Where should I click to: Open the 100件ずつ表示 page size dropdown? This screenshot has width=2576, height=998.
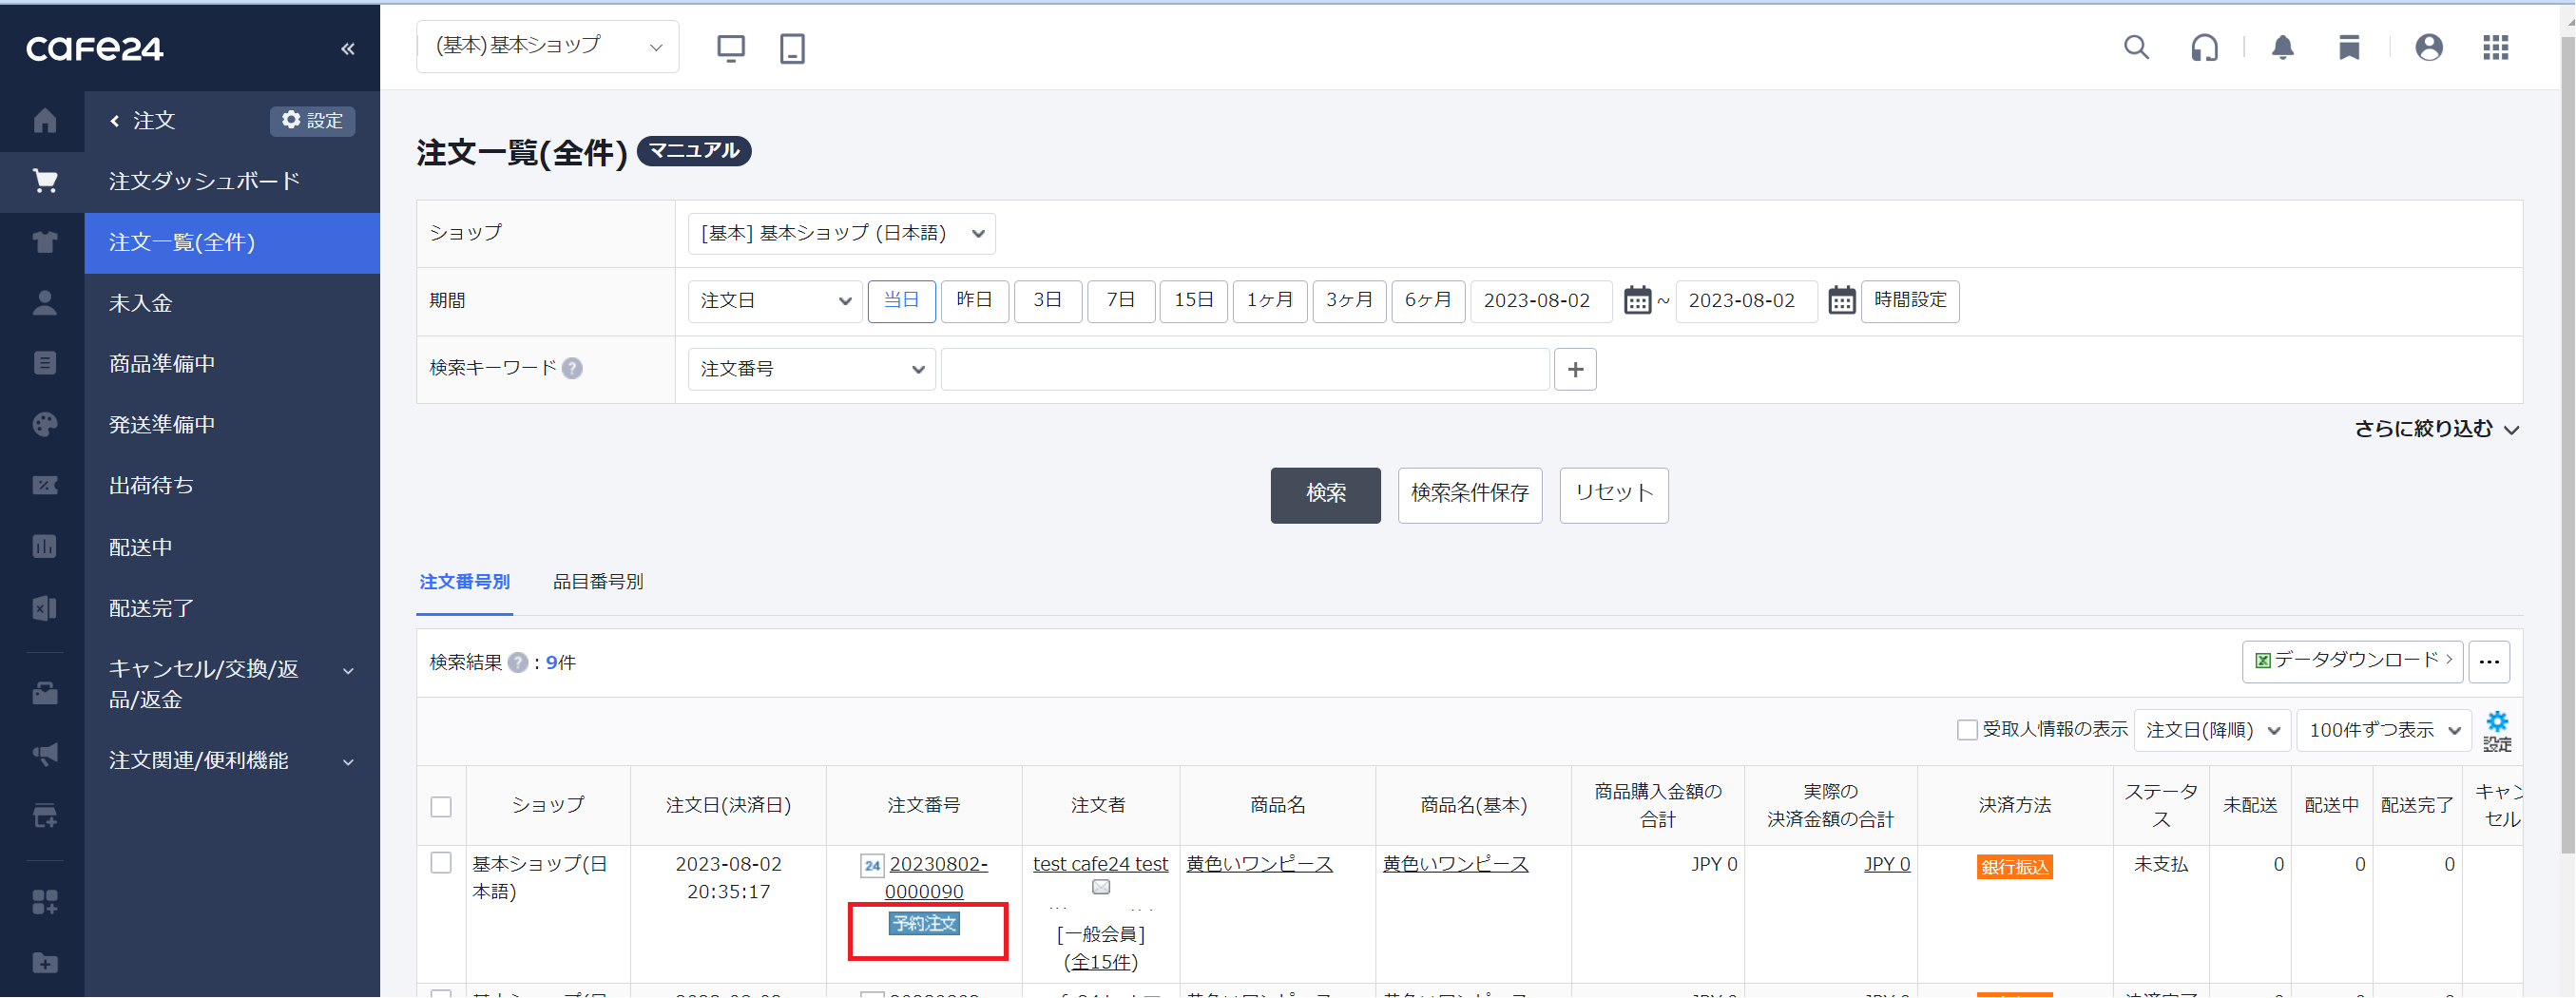(2384, 731)
